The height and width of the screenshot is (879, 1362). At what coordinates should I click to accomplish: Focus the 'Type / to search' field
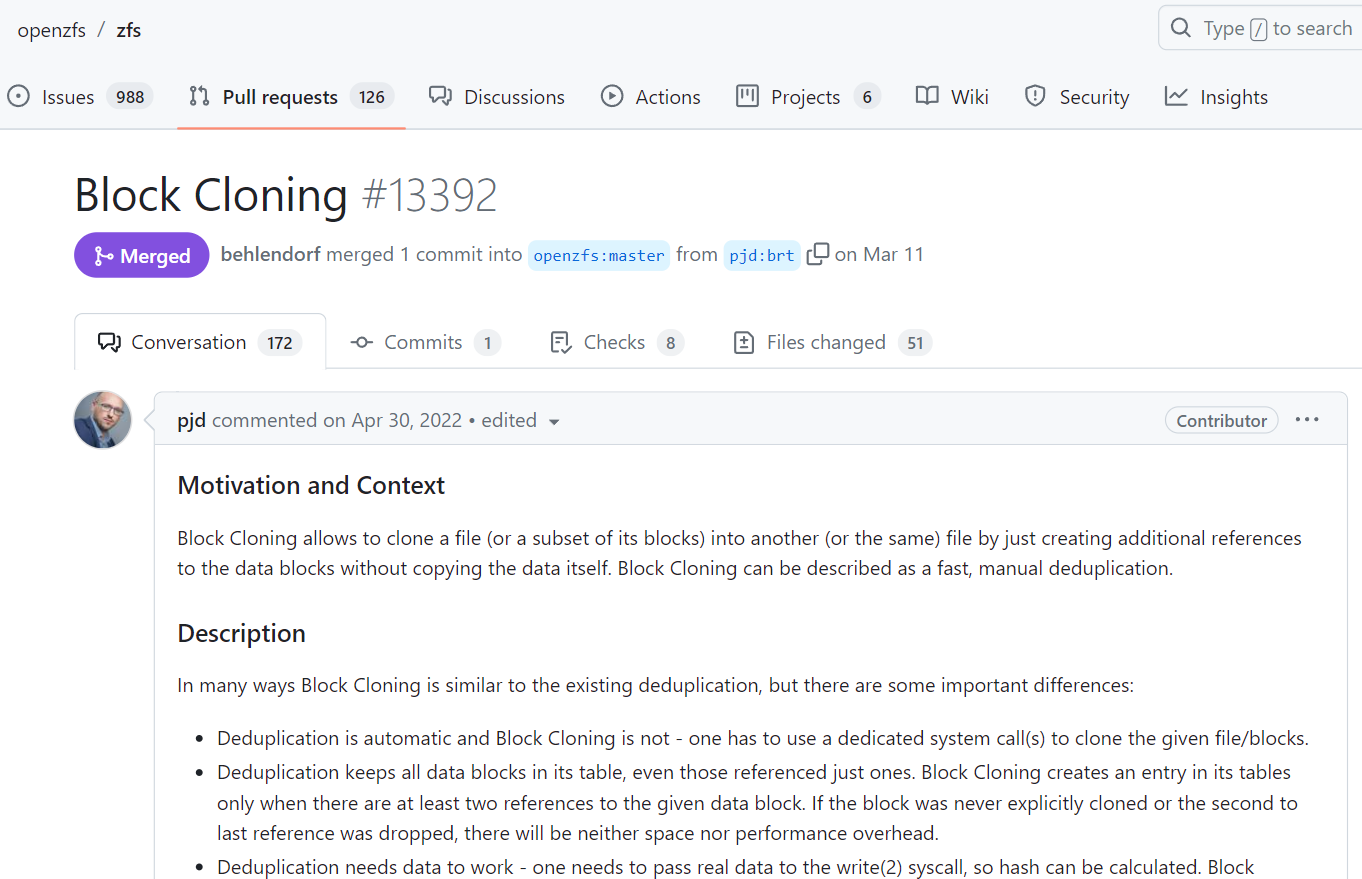pos(1260,28)
